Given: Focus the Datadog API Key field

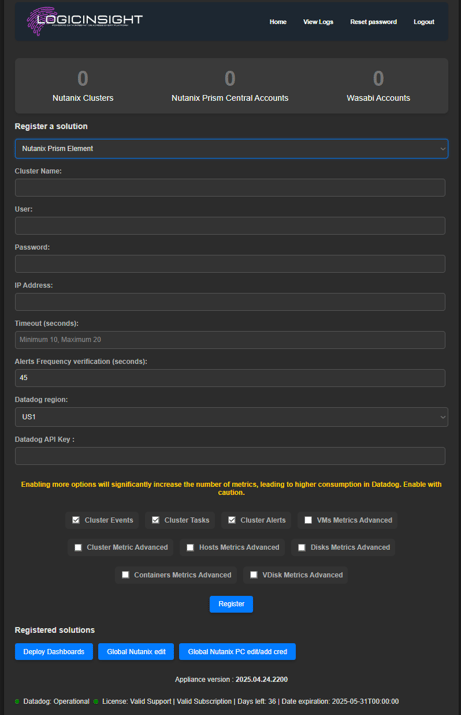Looking at the screenshot, I should pos(230,456).
